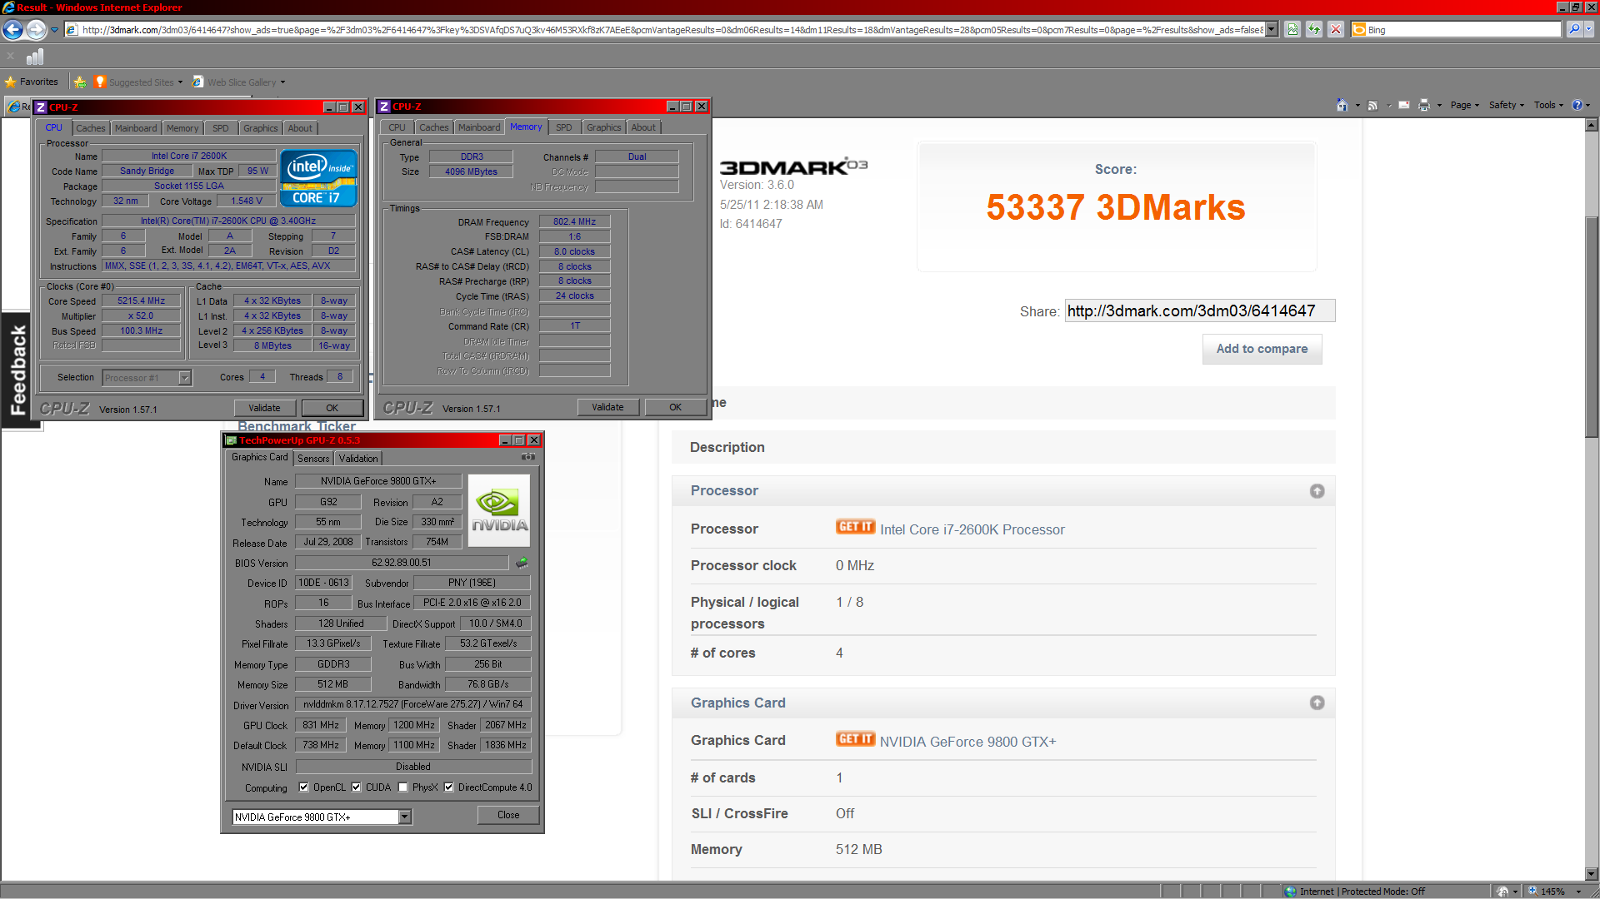
Task: Click BIOS save icon in GPU-Z
Action: click(x=522, y=563)
